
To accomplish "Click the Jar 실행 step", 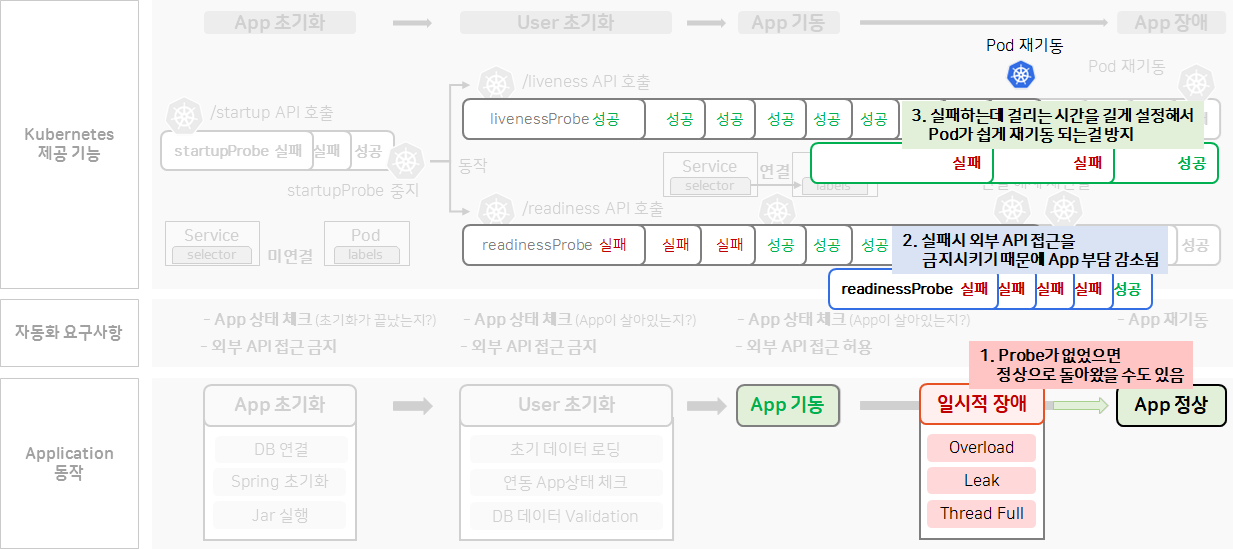I will tap(280, 516).
